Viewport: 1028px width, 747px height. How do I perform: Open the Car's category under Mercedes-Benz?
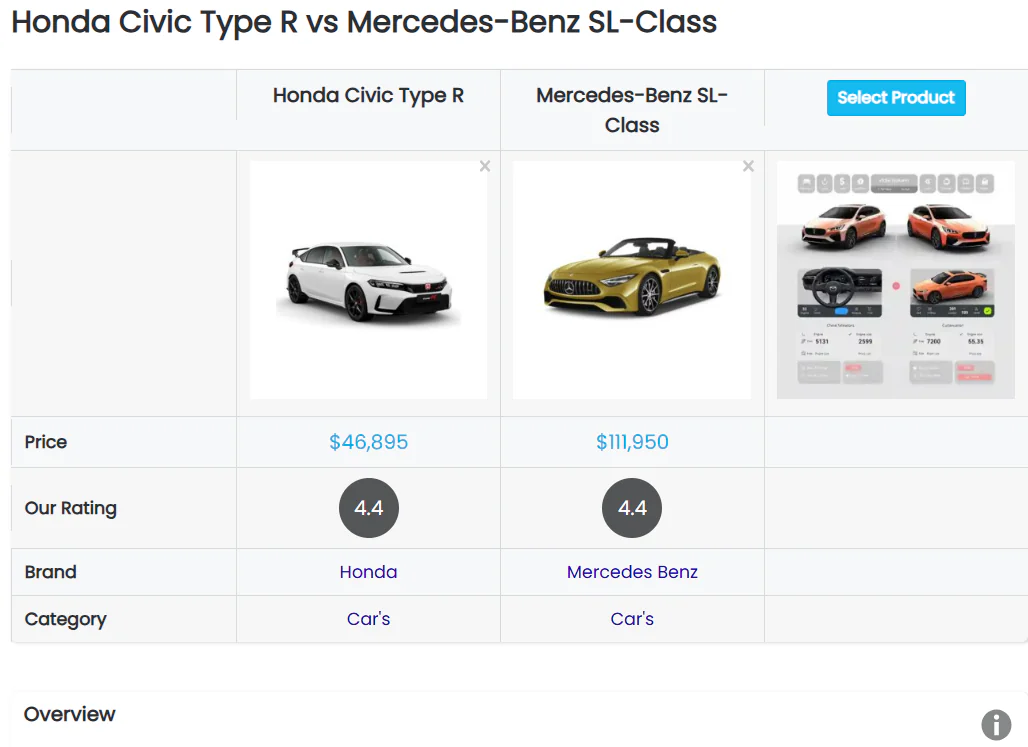632,619
